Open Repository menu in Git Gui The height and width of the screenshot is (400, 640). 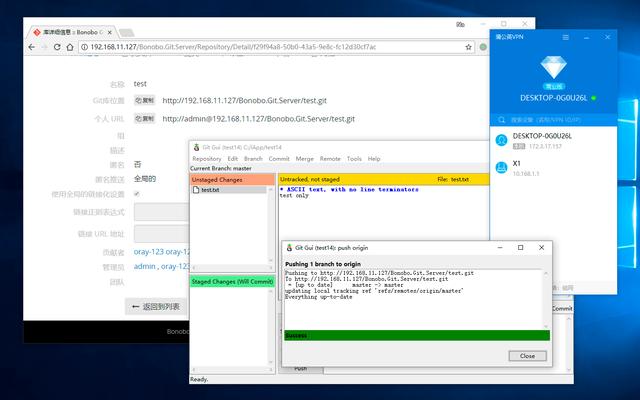[207, 158]
